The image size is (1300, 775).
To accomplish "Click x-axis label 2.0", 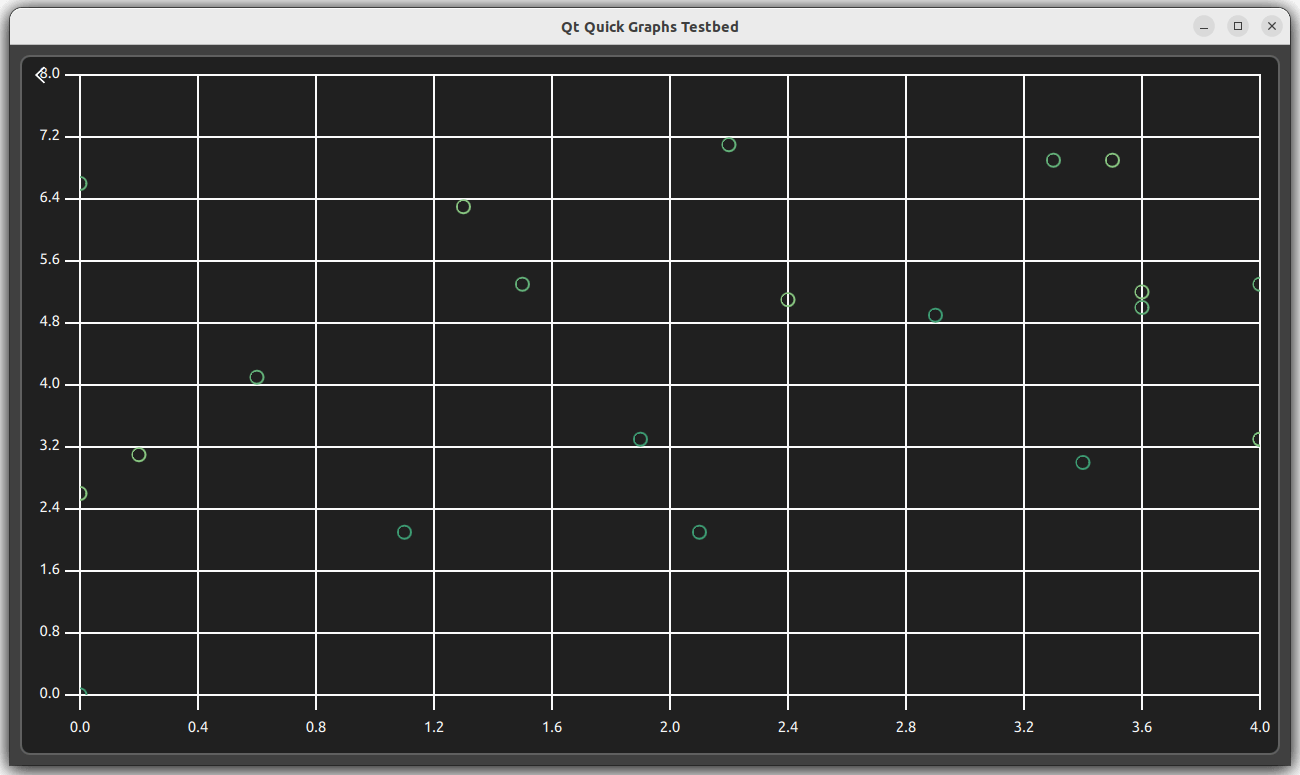I will tap(670, 728).
